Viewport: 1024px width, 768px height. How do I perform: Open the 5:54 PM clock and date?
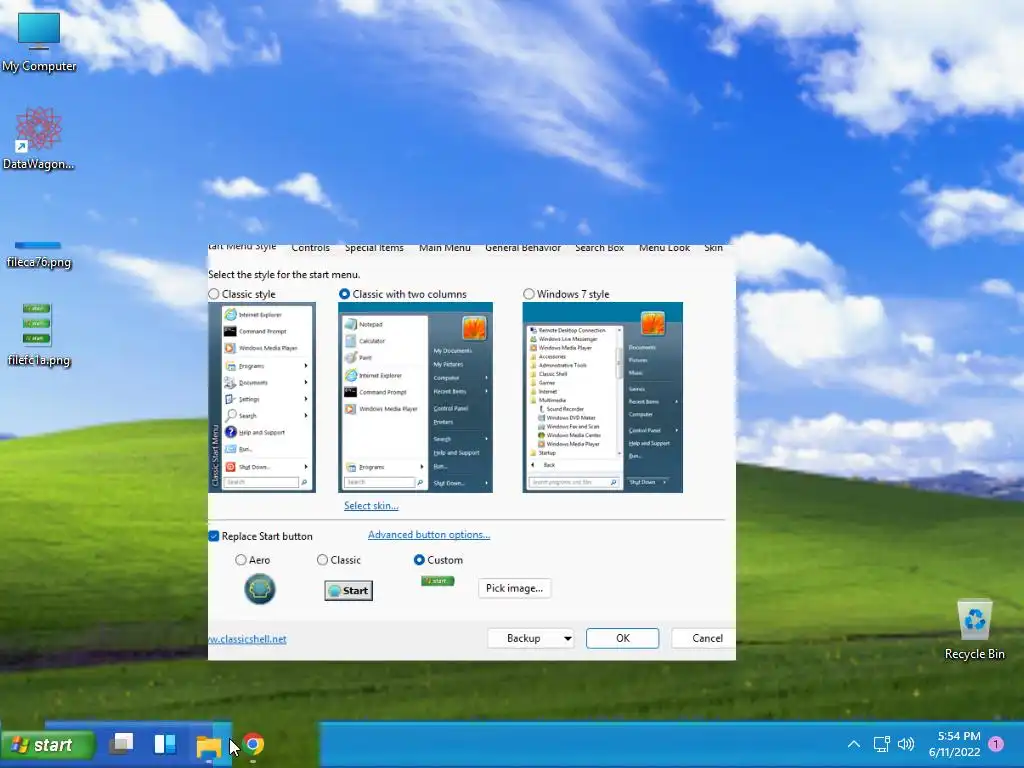pos(955,744)
